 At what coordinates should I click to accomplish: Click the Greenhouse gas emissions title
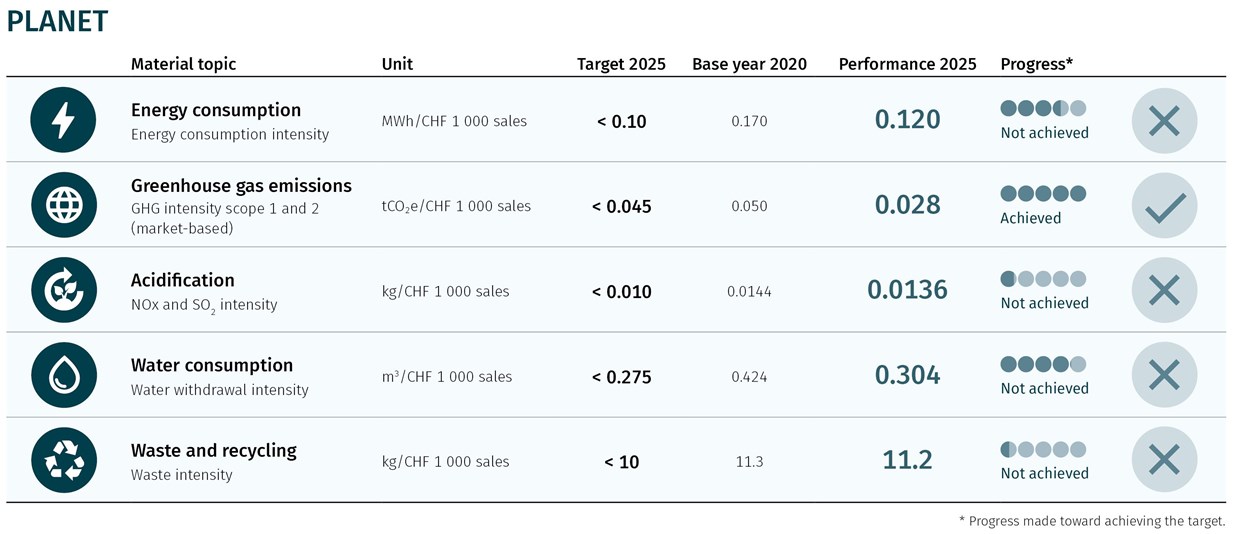click(241, 186)
